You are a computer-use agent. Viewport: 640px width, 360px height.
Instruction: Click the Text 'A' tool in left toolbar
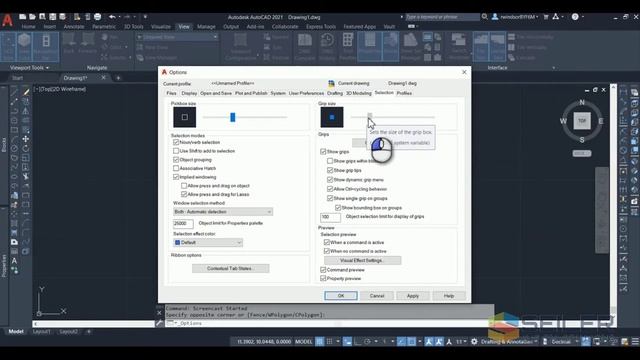pos(14,260)
